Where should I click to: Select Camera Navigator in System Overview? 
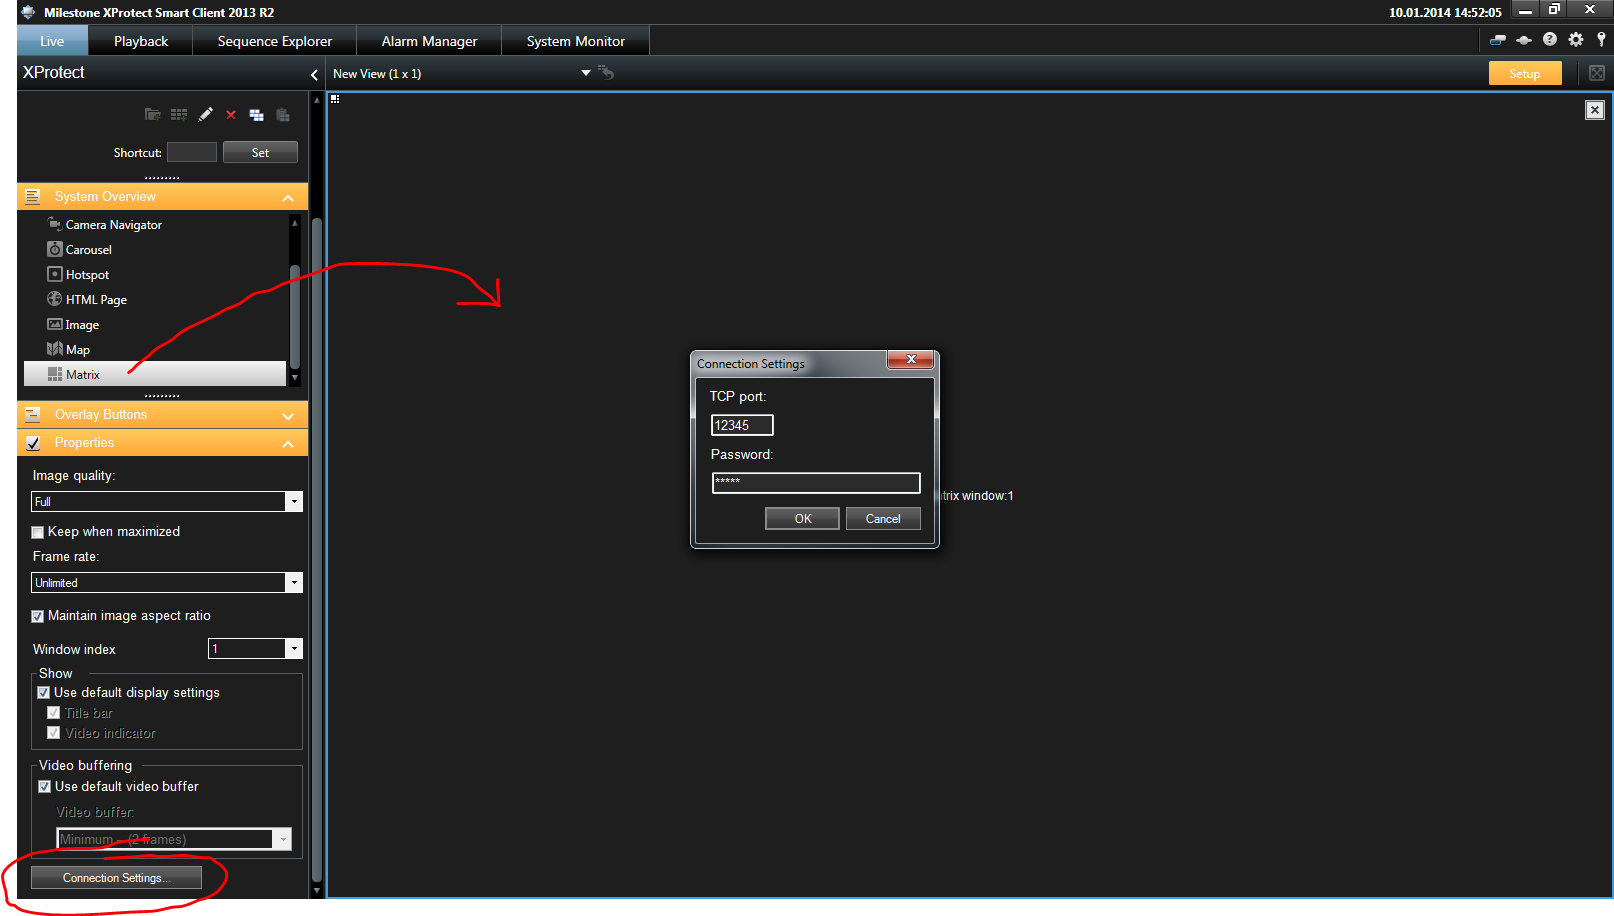(155, 224)
